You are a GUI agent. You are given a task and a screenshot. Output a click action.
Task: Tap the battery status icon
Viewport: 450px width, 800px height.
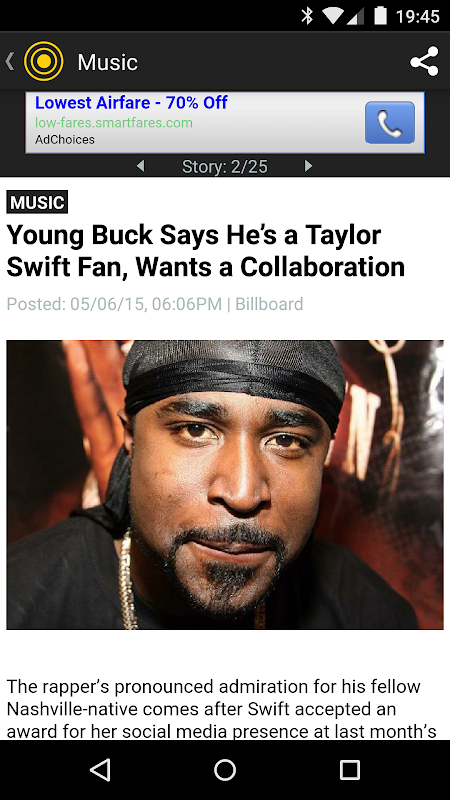pyautogui.click(x=380, y=15)
